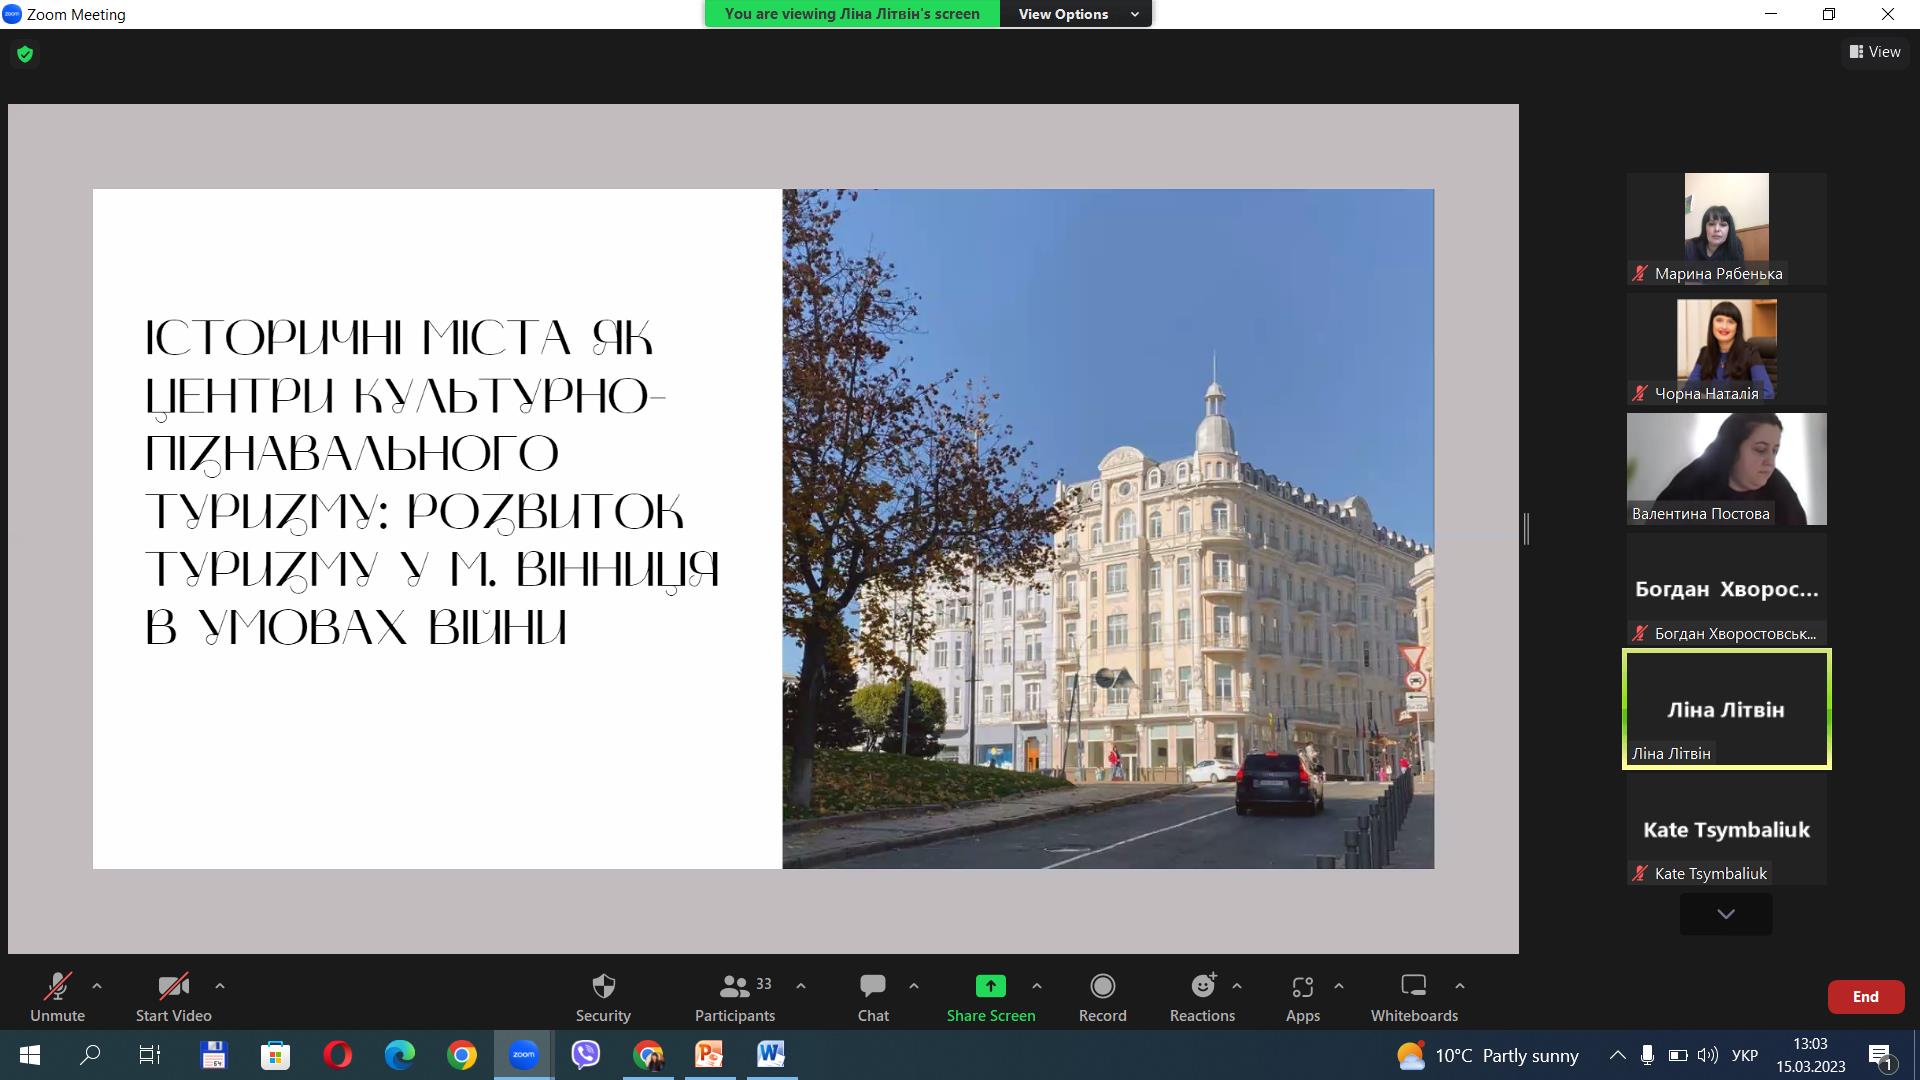This screenshot has height=1080, width=1920.
Task: Open the Apps icon
Action: (1302, 987)
